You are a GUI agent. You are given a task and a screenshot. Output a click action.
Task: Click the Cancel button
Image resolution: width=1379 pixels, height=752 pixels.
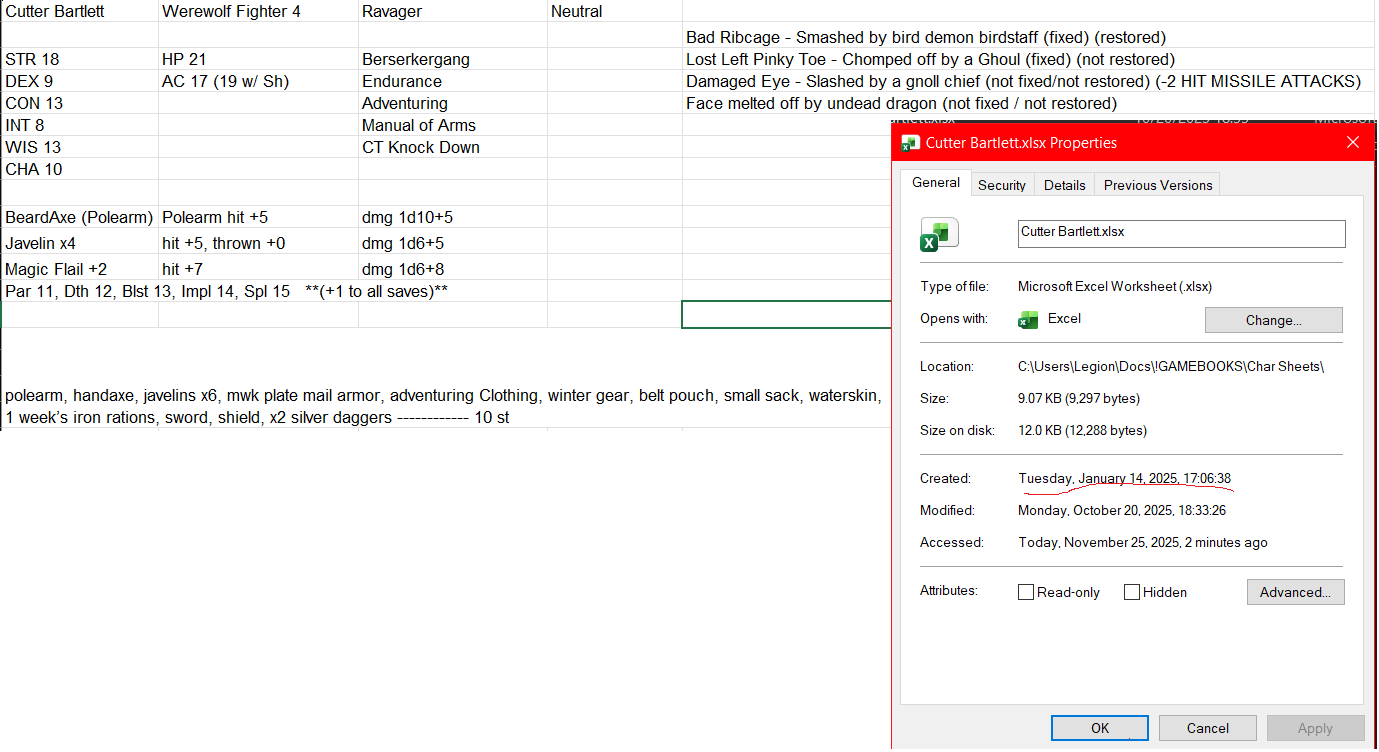click(x=1208, y=728)
